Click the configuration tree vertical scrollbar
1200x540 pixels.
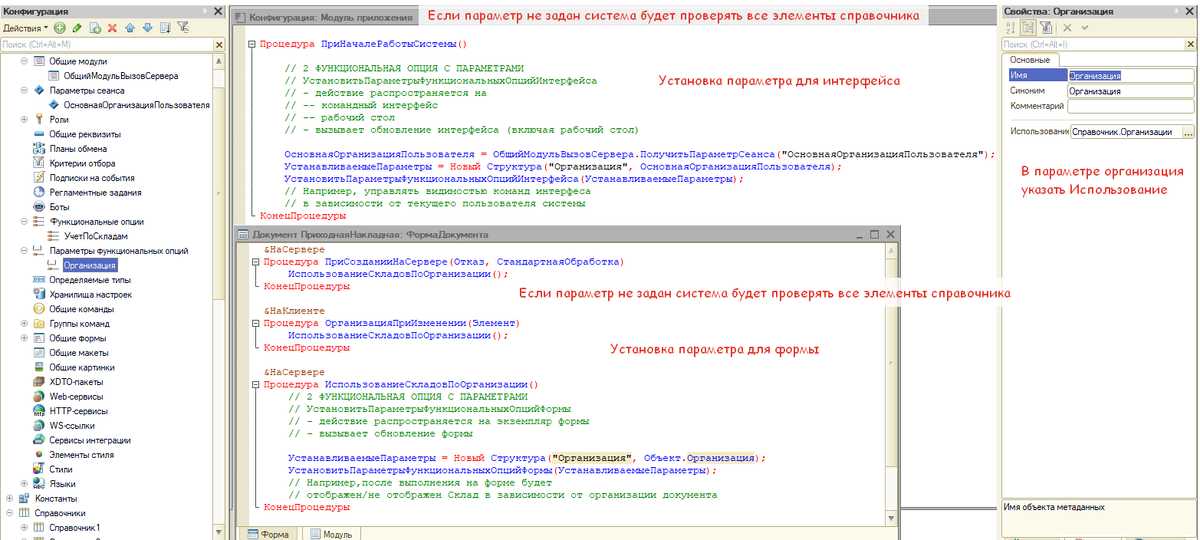[218, 296]
